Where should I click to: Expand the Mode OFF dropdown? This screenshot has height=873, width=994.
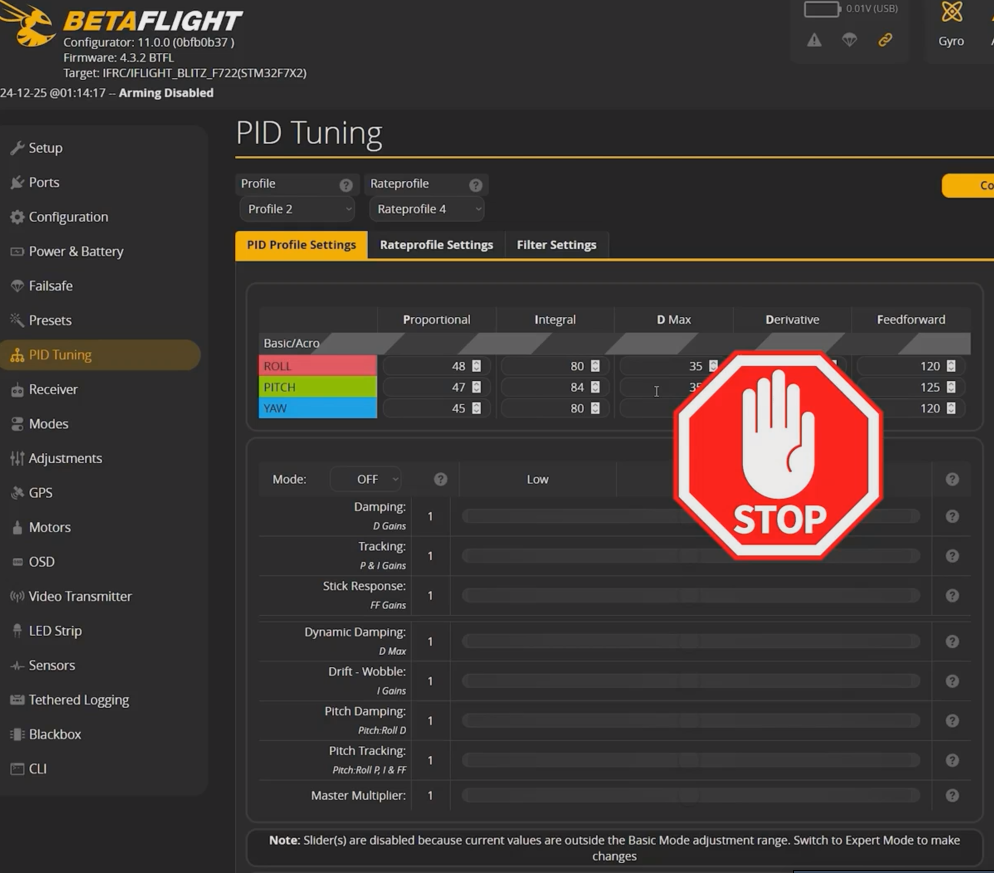[366, 480]
